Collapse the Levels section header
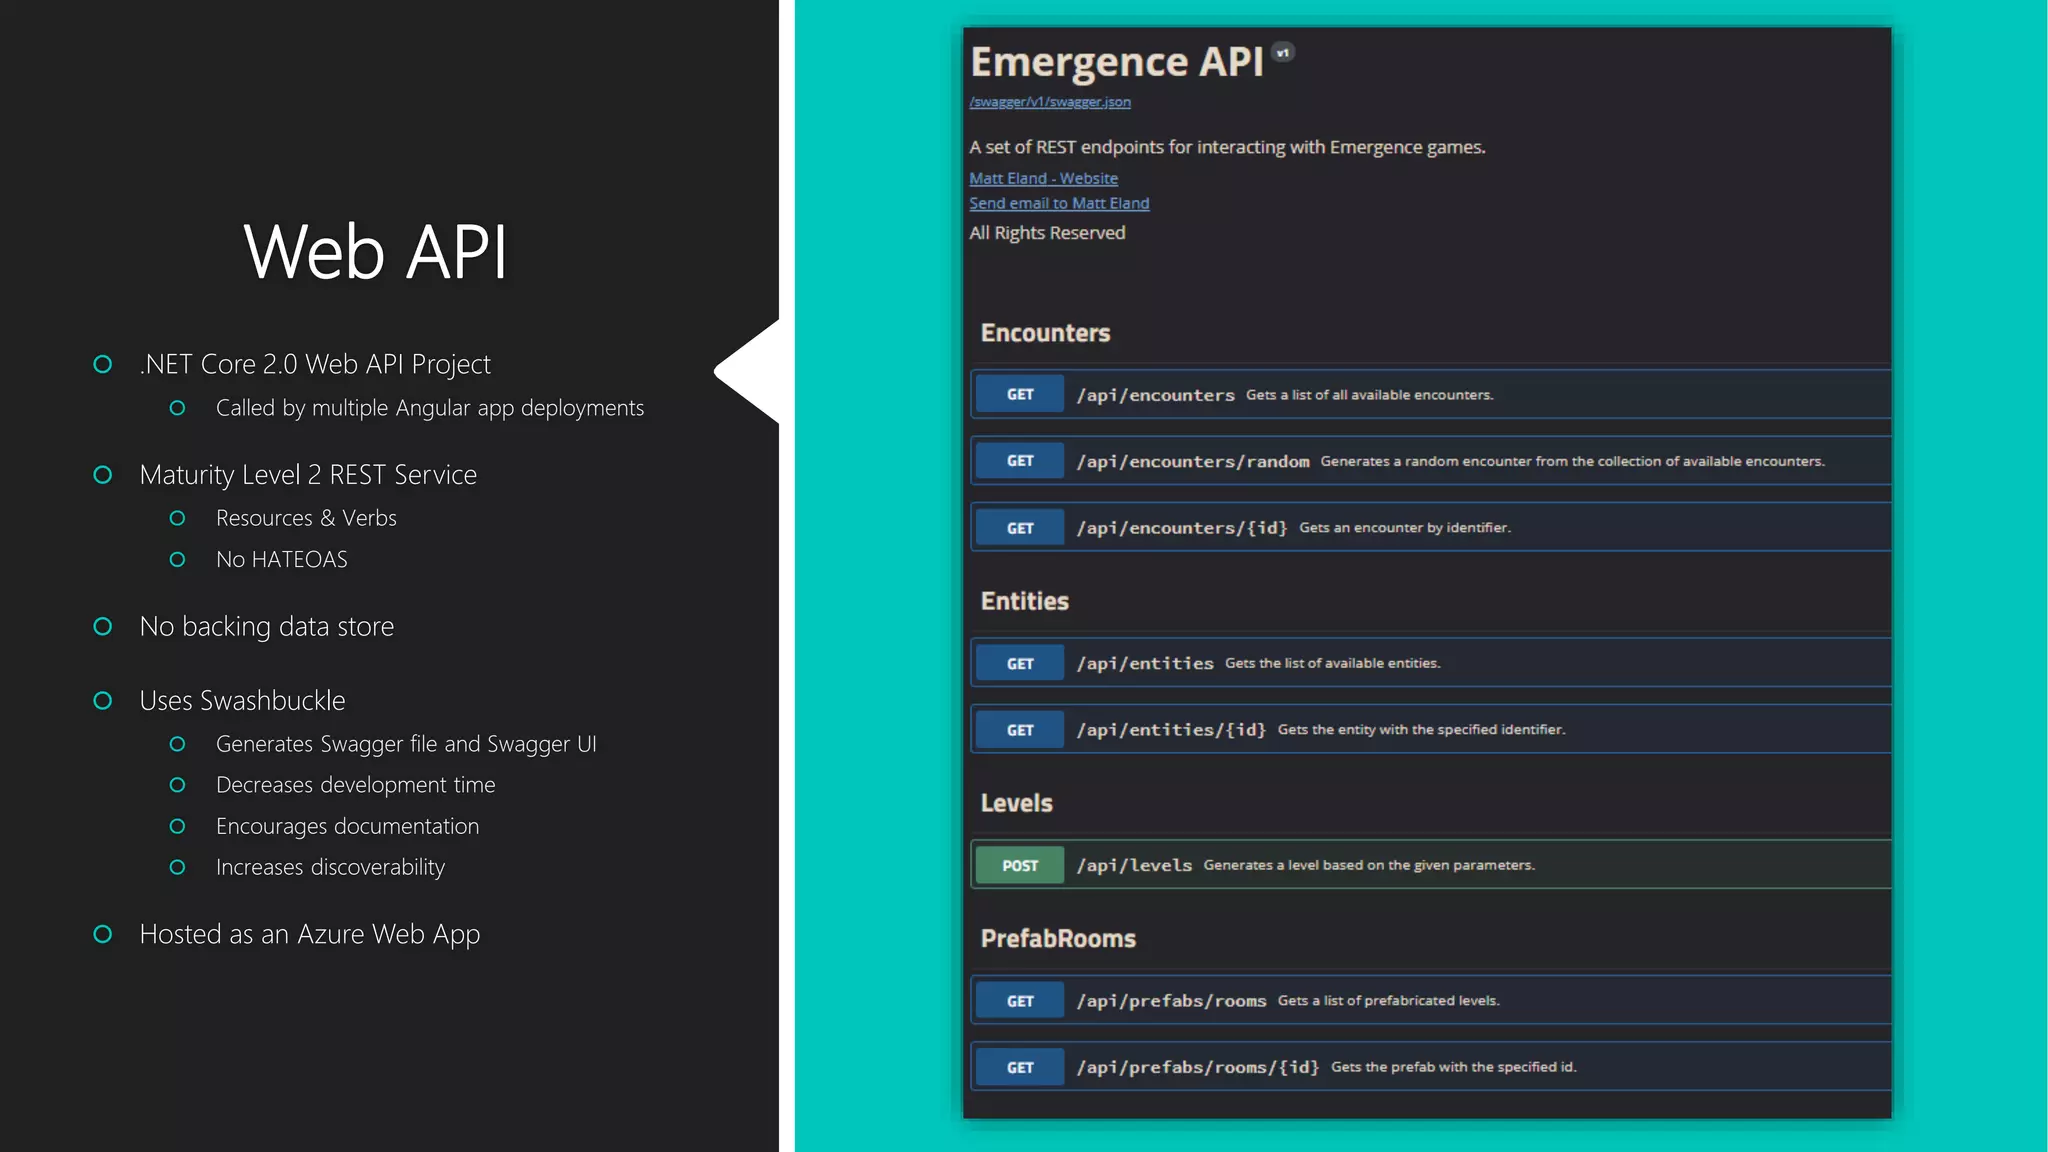Image resolution: width=2048 pixels, height=1152 pixels. coord(1016,803)
